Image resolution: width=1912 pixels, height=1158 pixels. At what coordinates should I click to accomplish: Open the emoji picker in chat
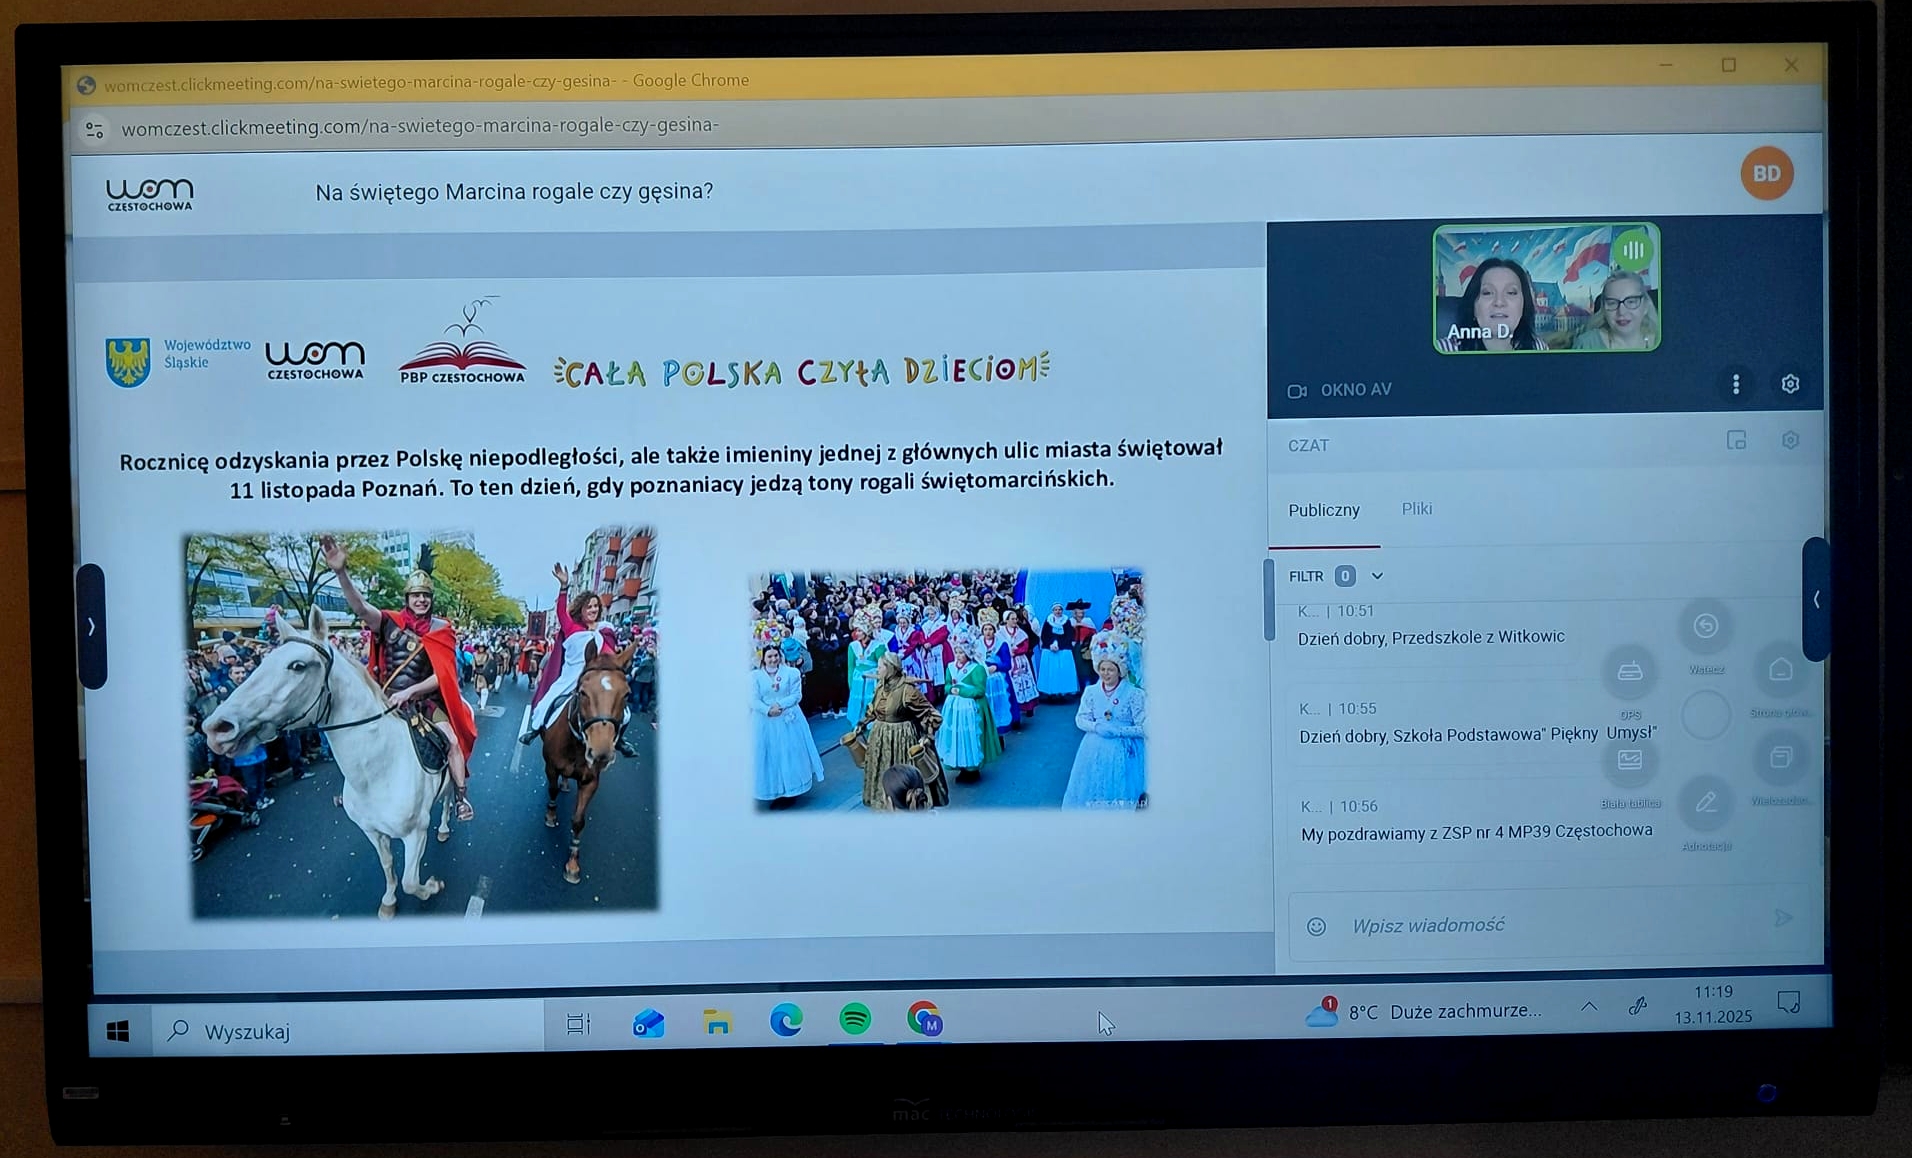coord(1316,927)
